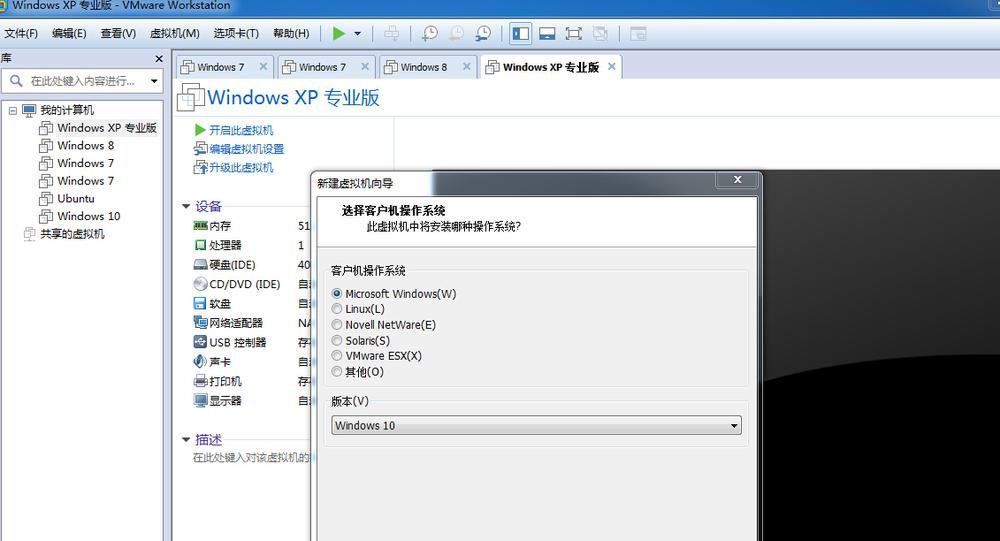Click the 显示器 display device icon

pyautogui.click(x=200, y=401)
